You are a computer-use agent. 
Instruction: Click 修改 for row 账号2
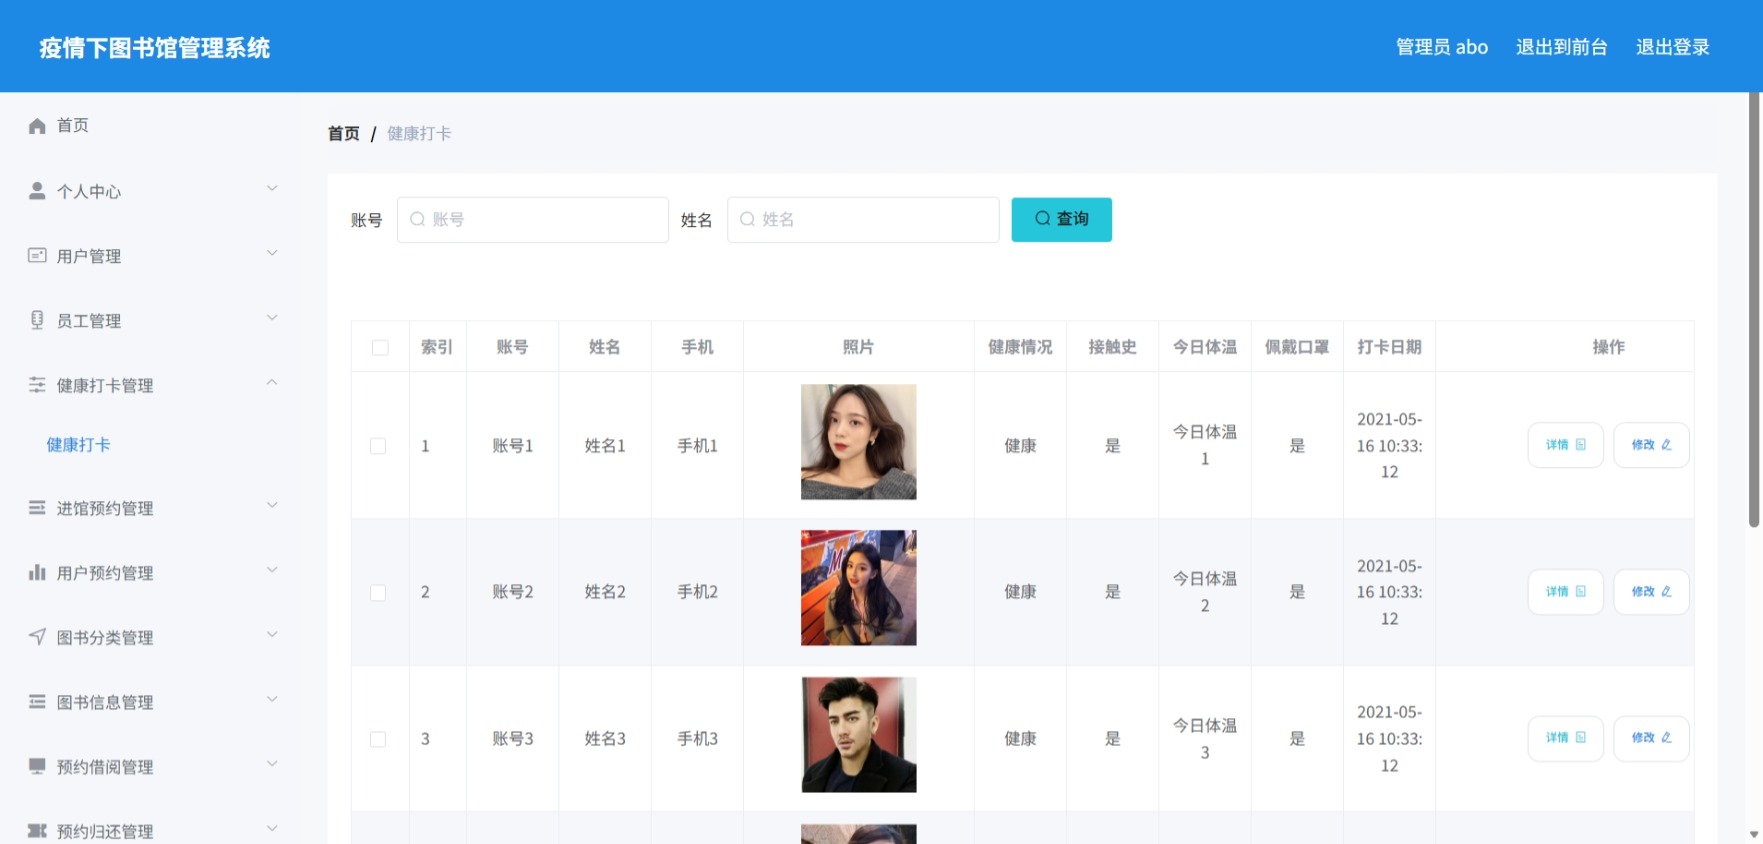point(1652,592)
